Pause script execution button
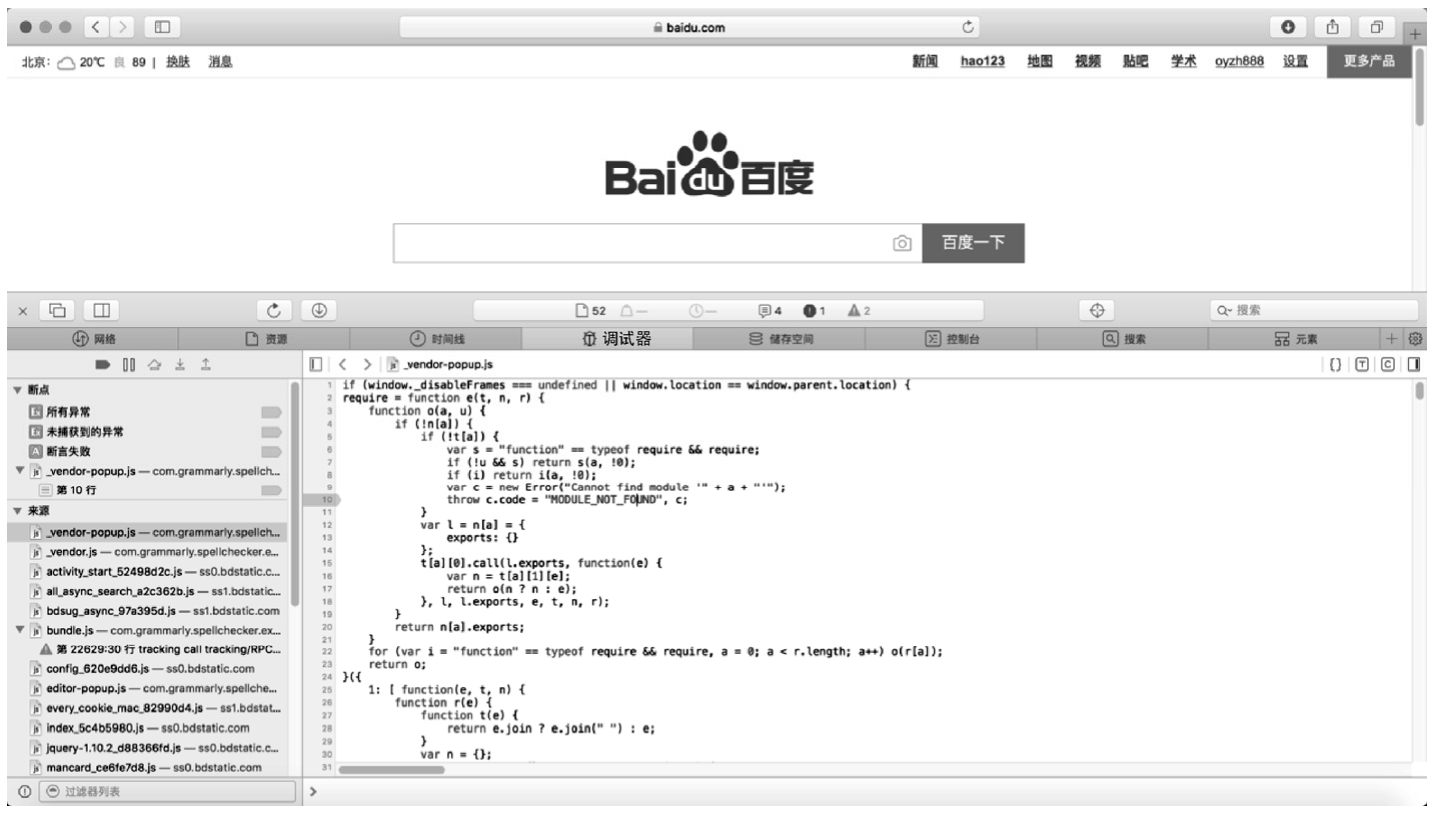 (129, 366)
